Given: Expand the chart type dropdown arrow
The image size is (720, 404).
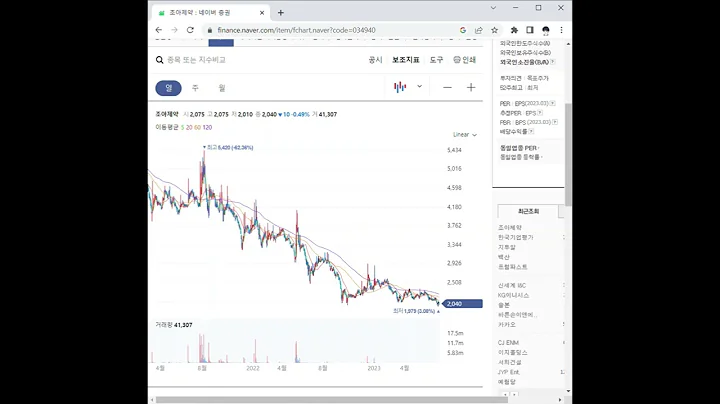Looking at the screenshot, I should pos(419,86).
